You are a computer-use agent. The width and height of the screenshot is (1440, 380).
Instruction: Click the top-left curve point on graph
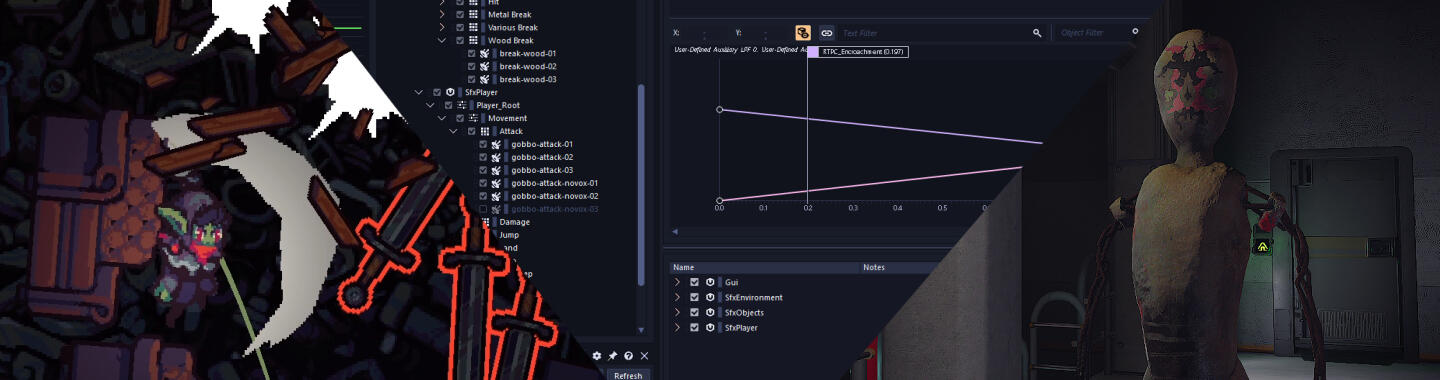point(720,109)
